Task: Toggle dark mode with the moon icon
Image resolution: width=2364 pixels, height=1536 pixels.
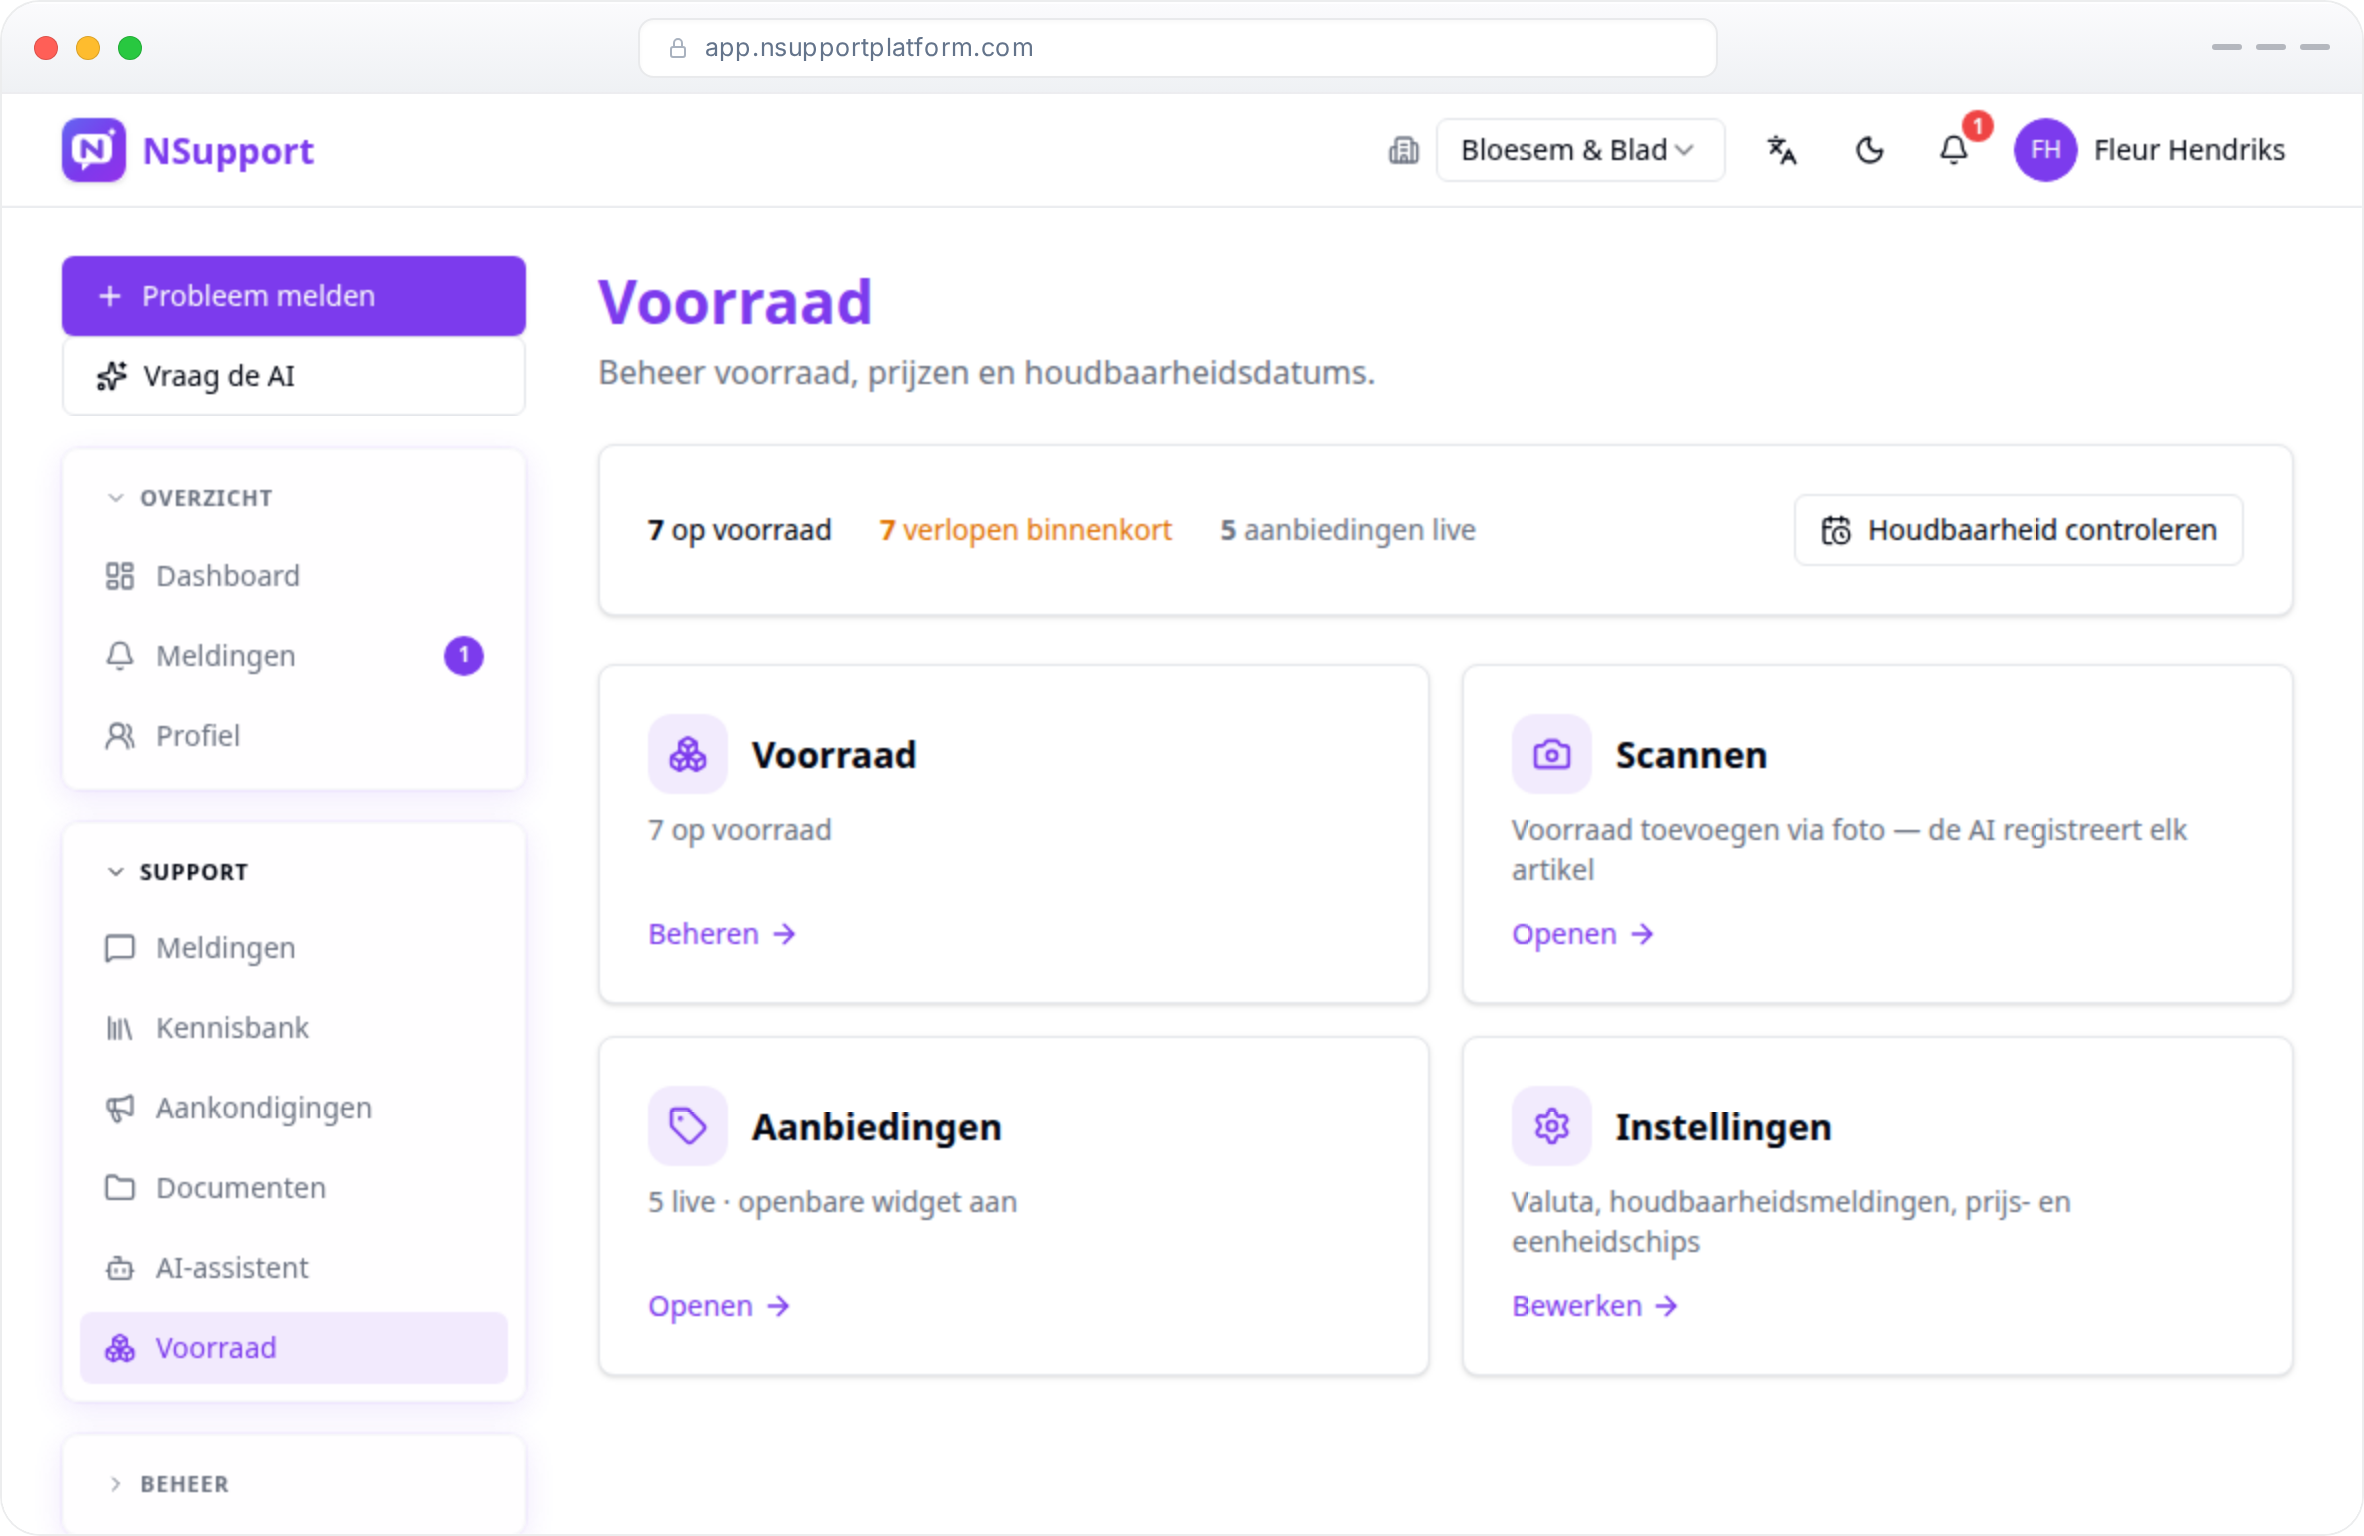Action: [x=1869, y=150]
